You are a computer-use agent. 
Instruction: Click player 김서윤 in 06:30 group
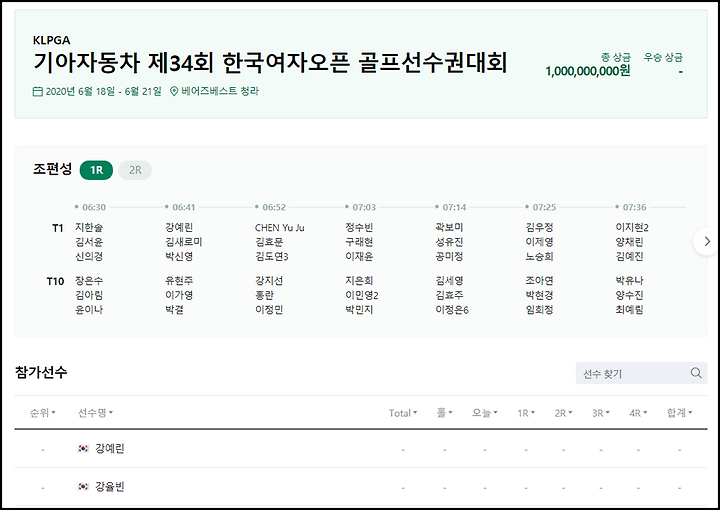coord(89,241)
